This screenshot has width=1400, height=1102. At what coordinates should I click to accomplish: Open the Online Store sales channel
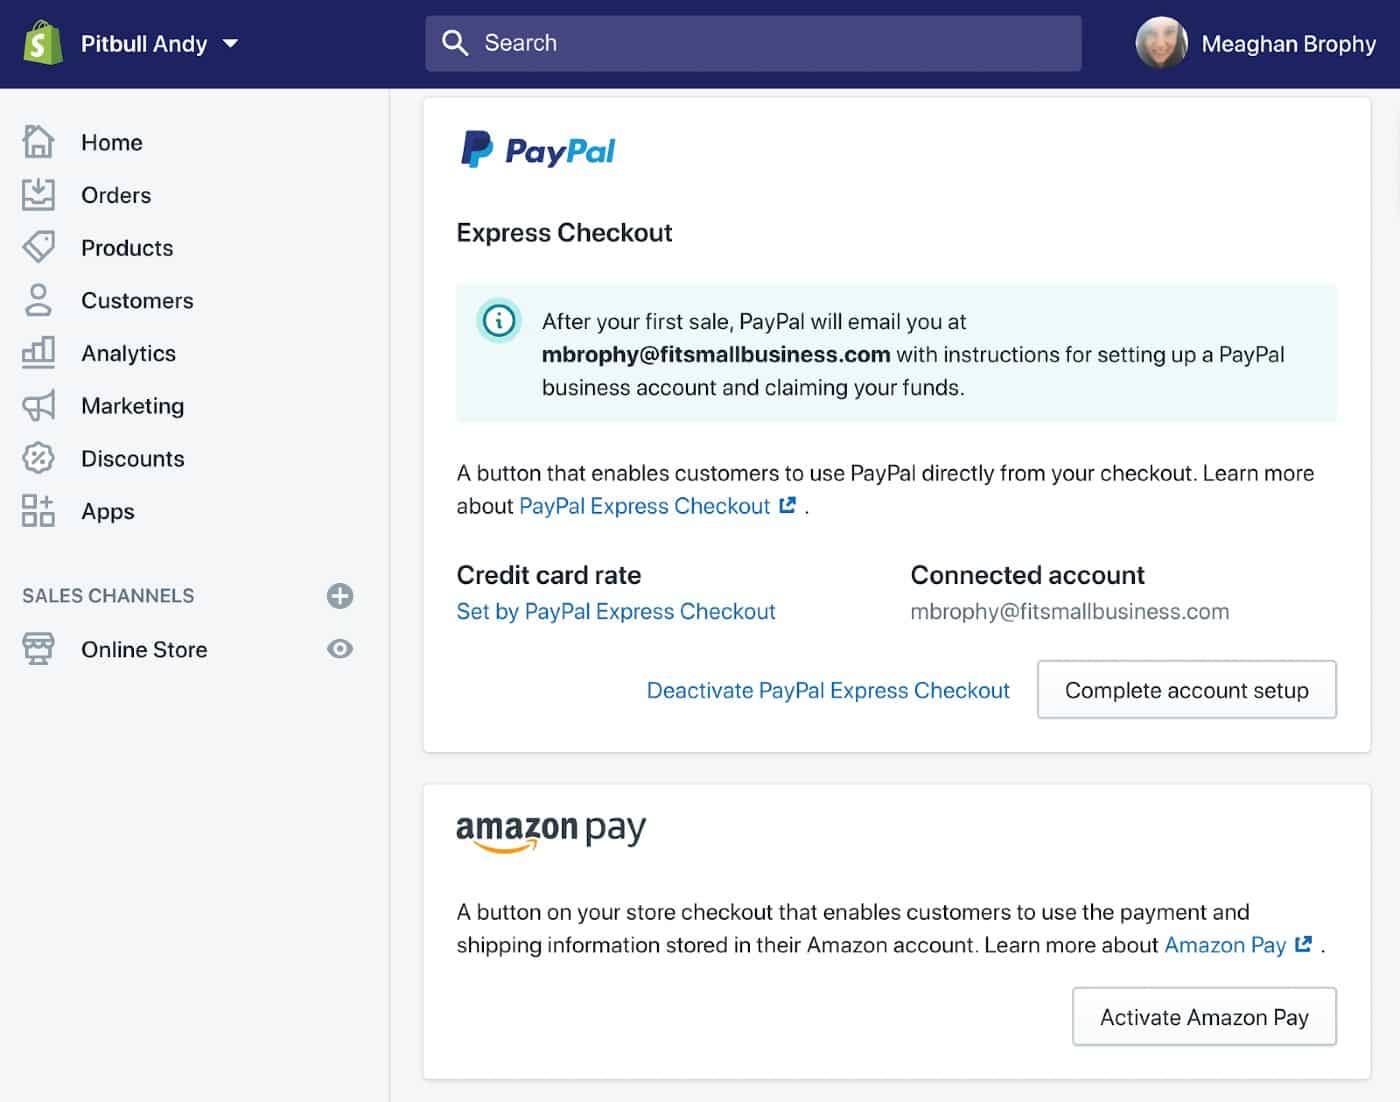click(x=143, y=649)
